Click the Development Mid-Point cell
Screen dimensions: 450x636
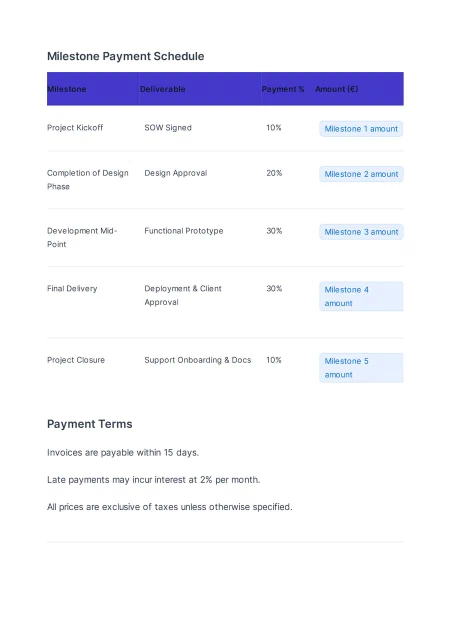click(x=82, y=237)
